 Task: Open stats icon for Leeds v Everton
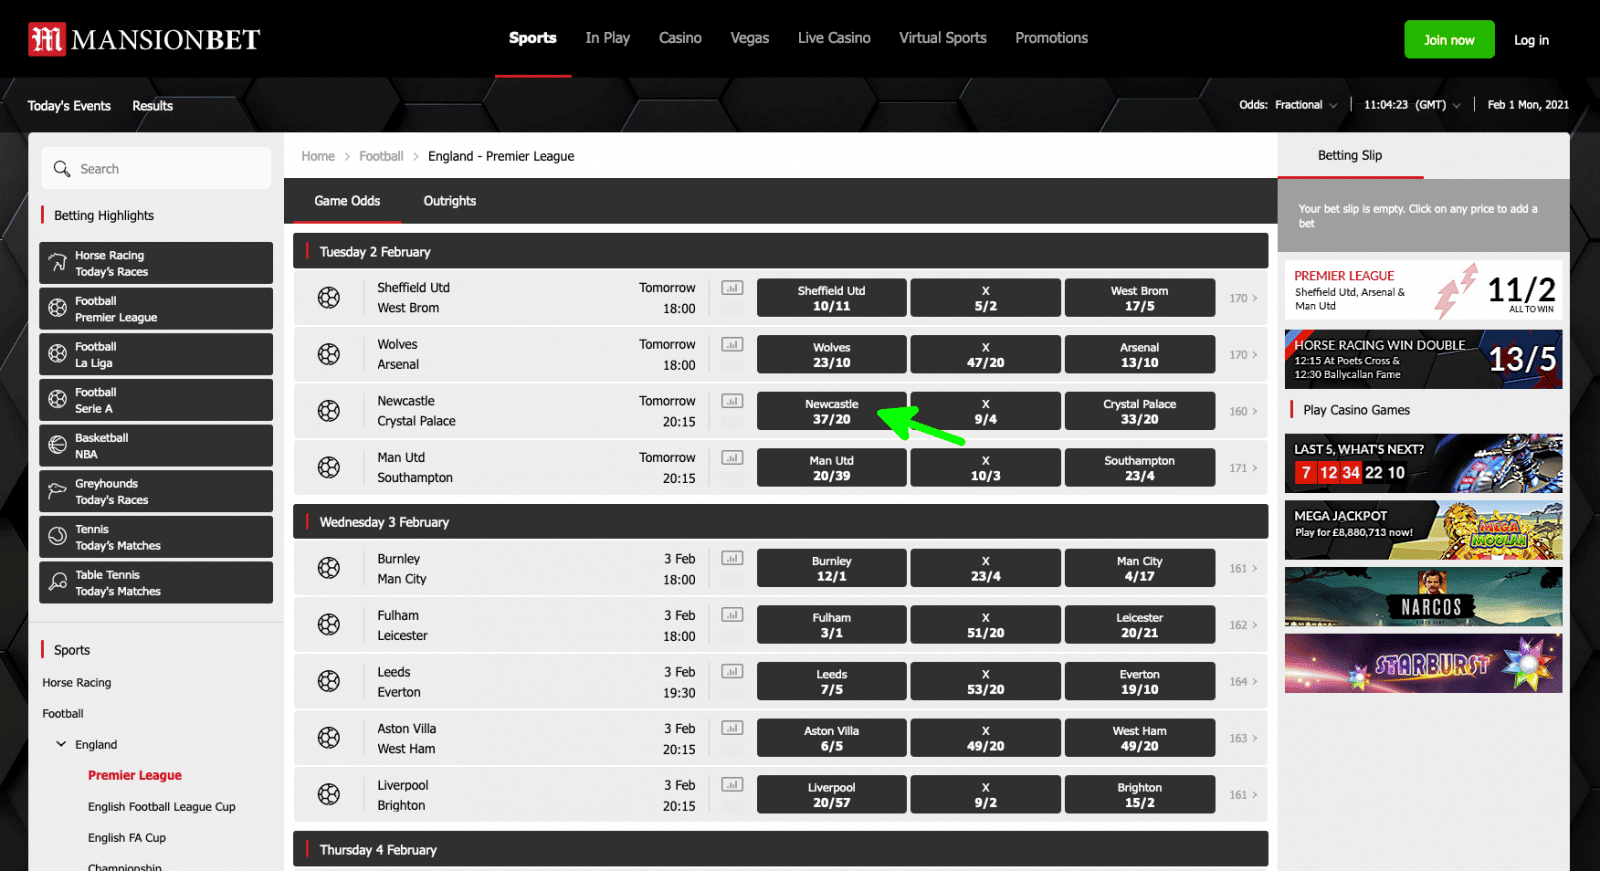732,672
